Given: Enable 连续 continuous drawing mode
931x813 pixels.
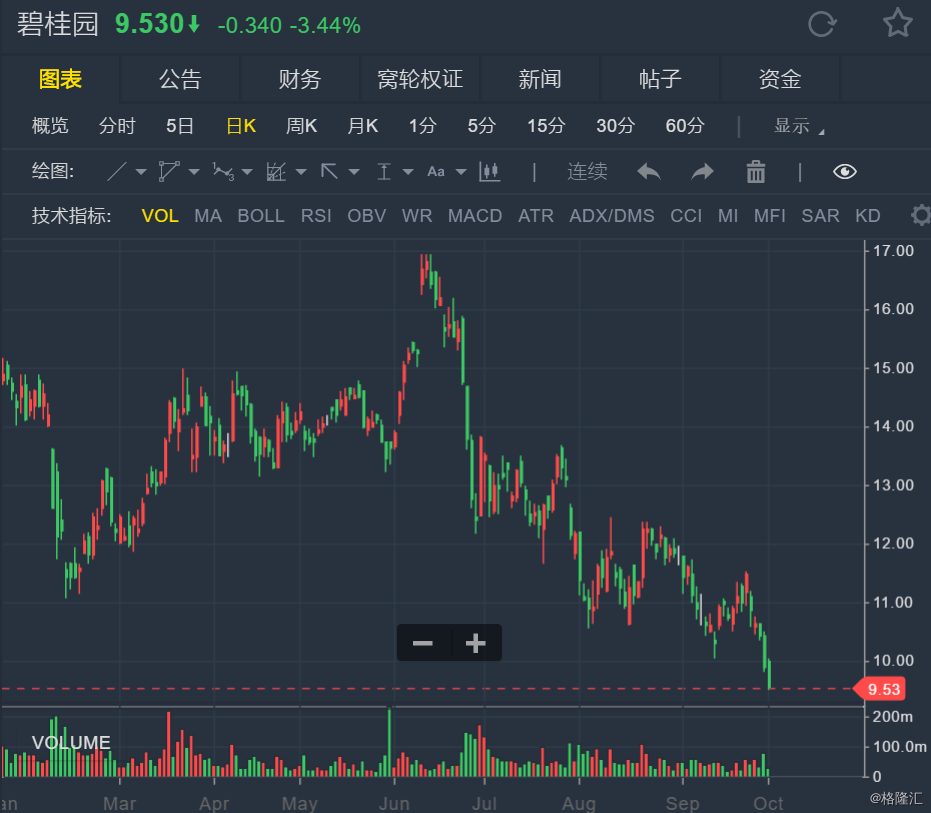Looking at the screenshot, I should coord(587,172).
